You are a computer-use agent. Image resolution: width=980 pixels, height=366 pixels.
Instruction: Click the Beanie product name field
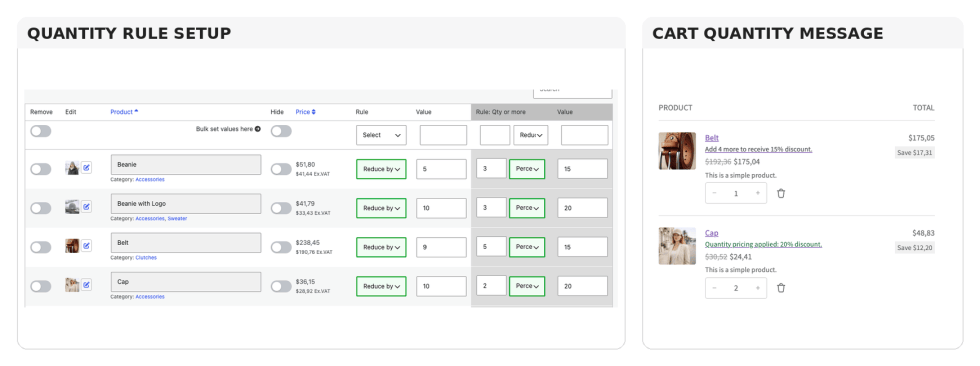[x=186, y=165]
